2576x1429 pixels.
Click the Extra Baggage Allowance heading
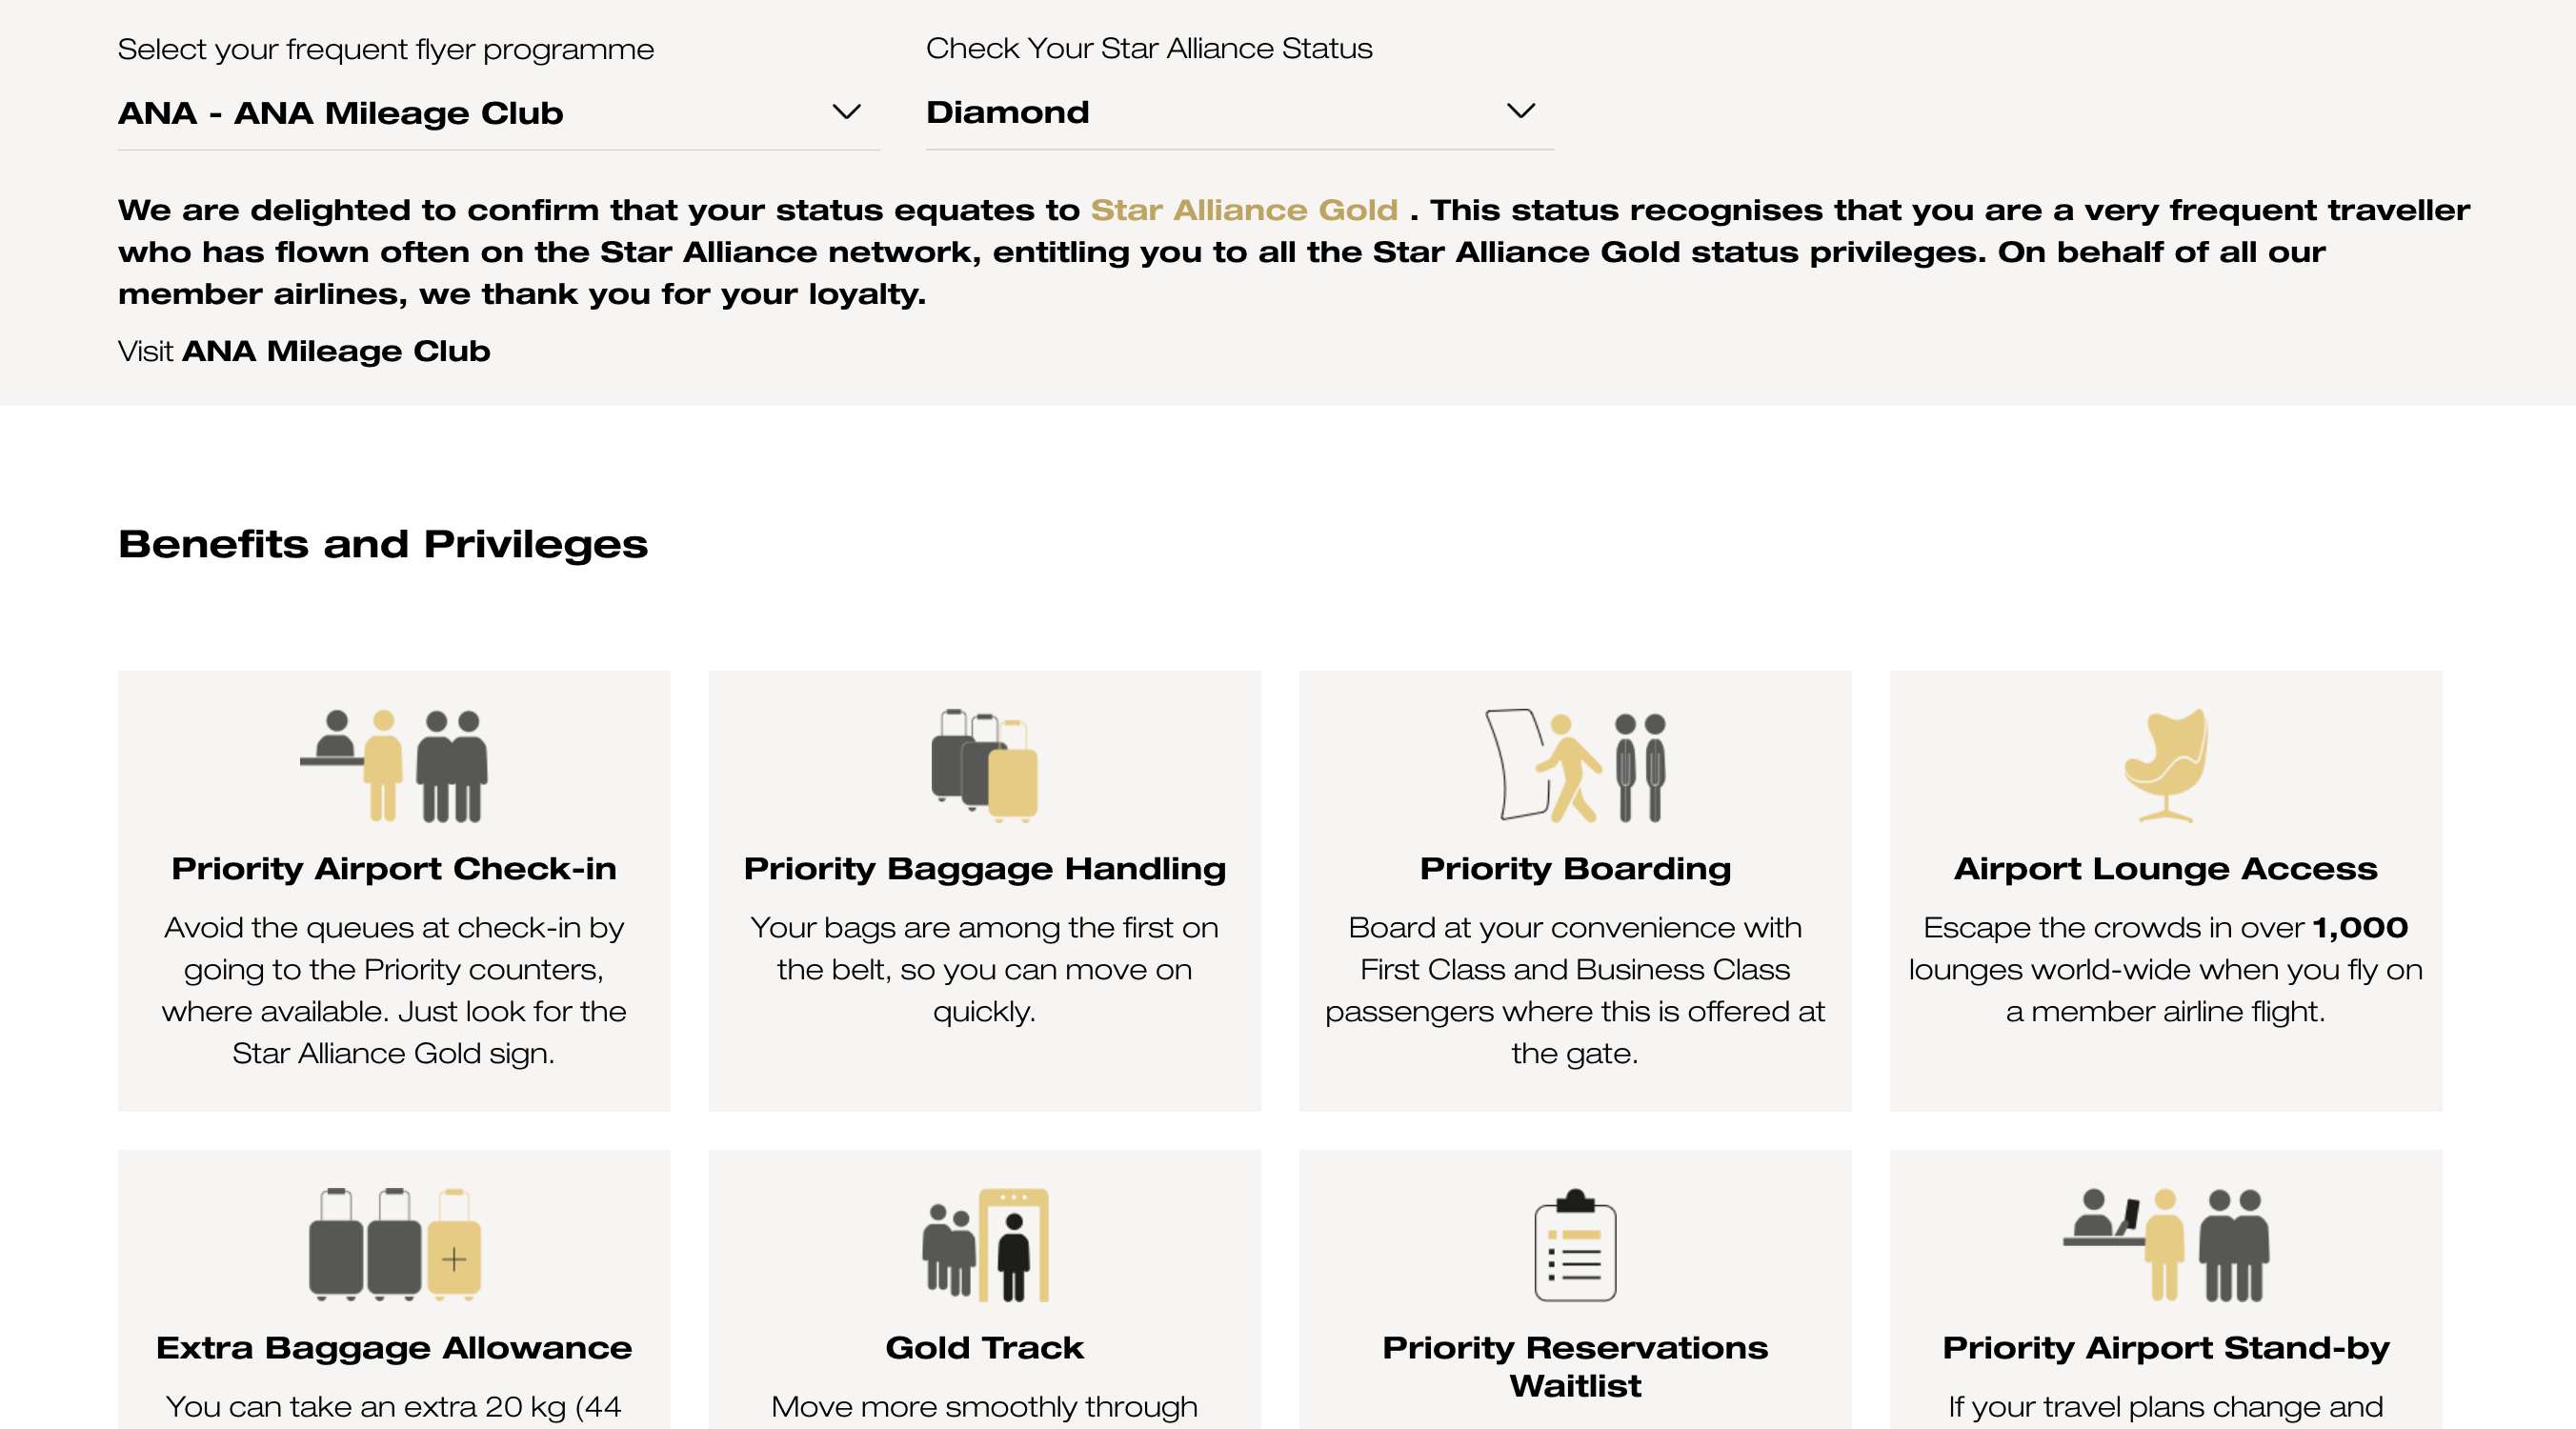coord(394,1347)
